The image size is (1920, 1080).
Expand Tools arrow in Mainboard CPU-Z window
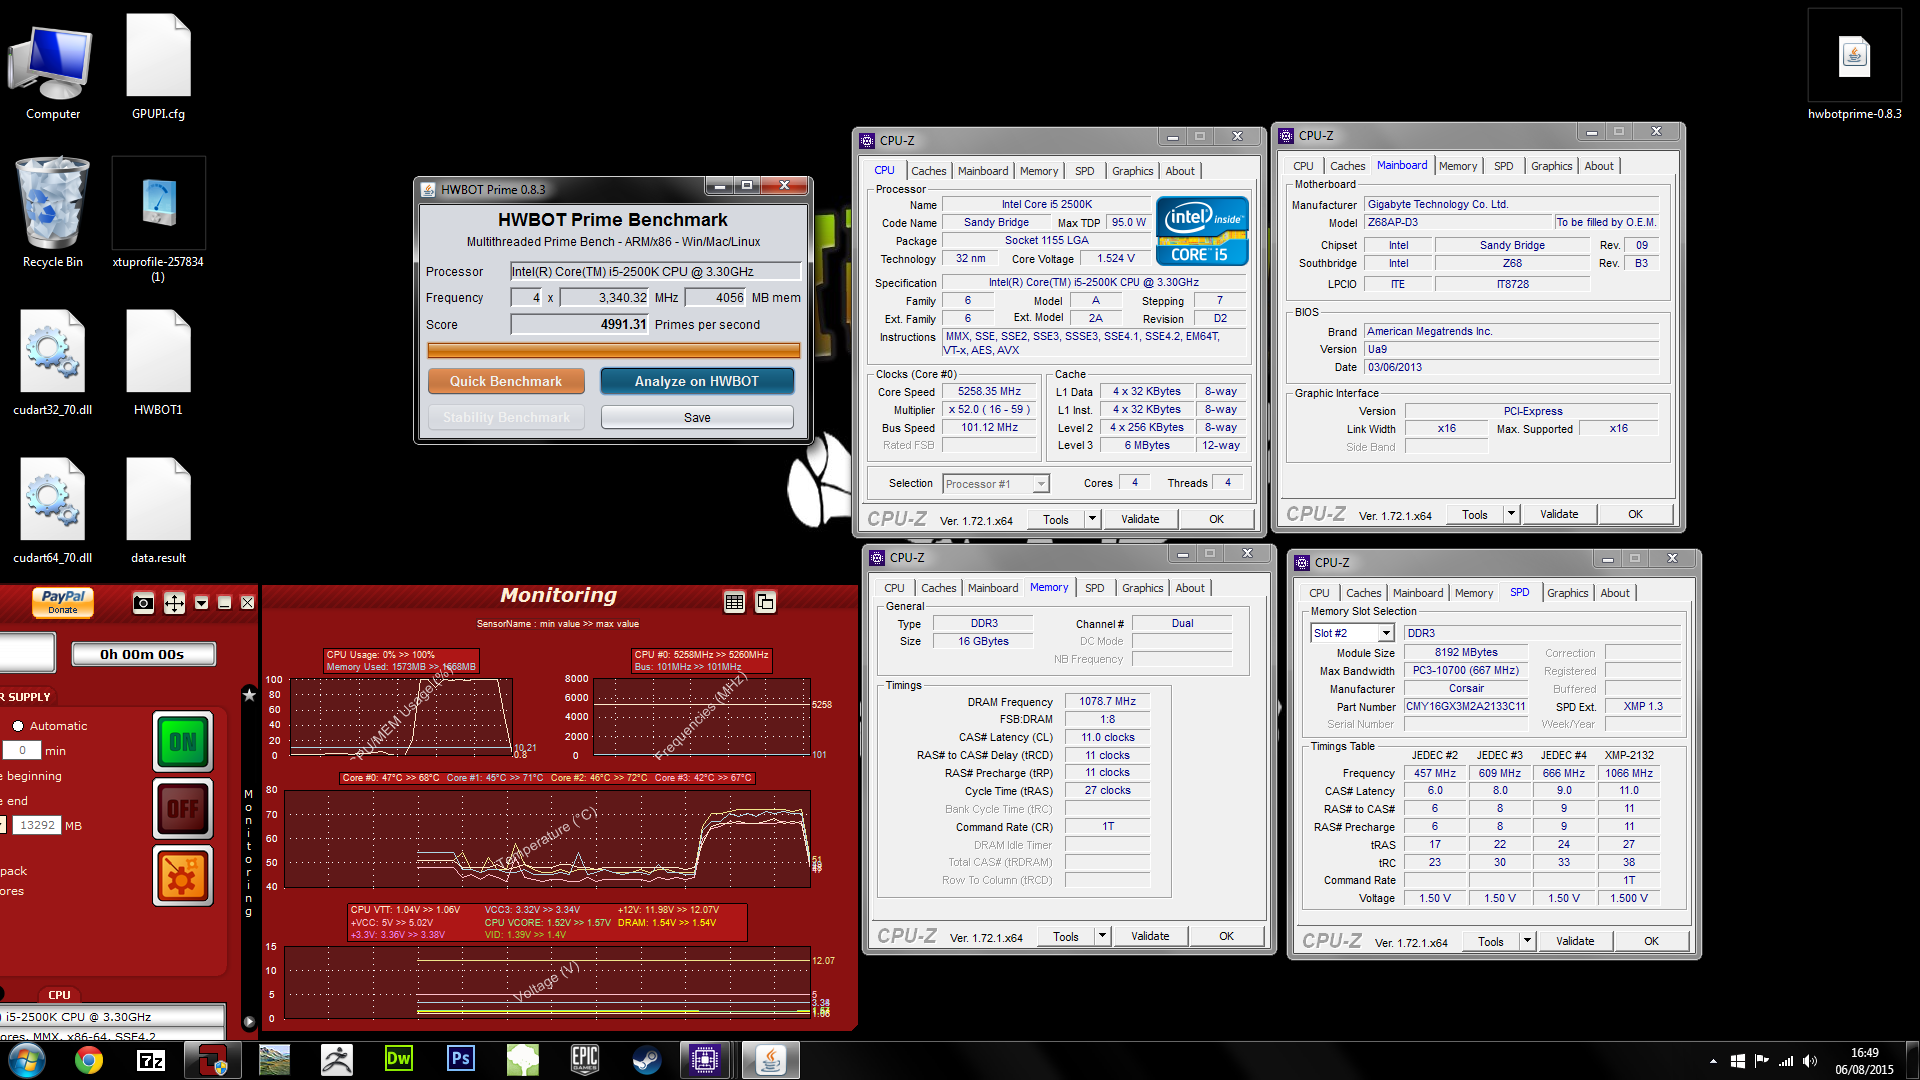coord(1511,514)
